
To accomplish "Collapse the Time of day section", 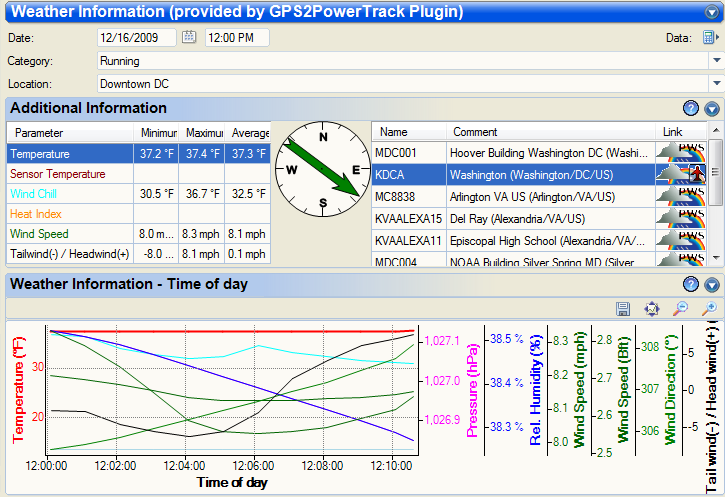I will click(712, 284).
